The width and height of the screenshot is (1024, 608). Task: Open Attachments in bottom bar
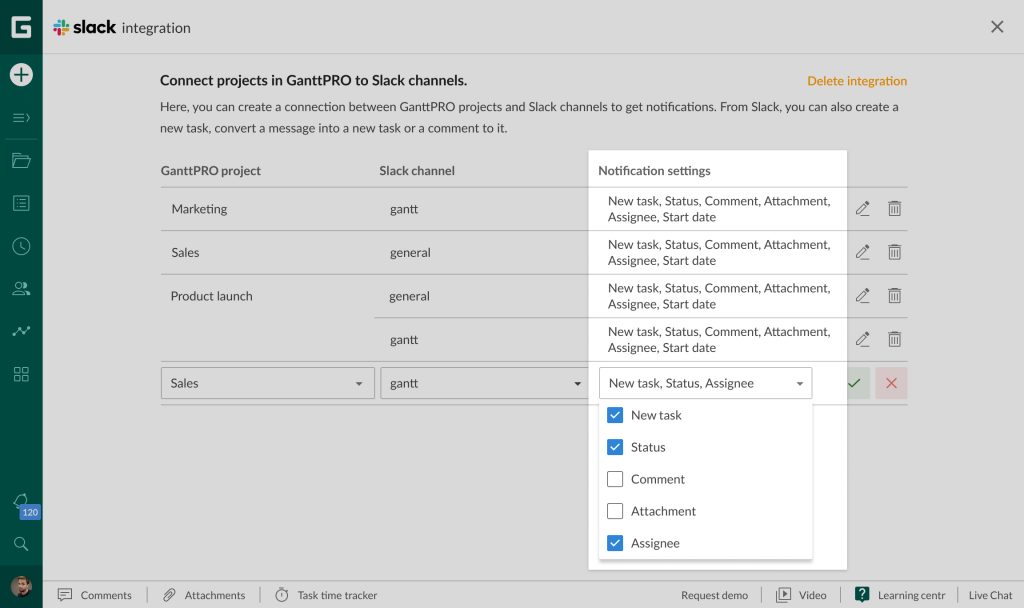point(204,595)
